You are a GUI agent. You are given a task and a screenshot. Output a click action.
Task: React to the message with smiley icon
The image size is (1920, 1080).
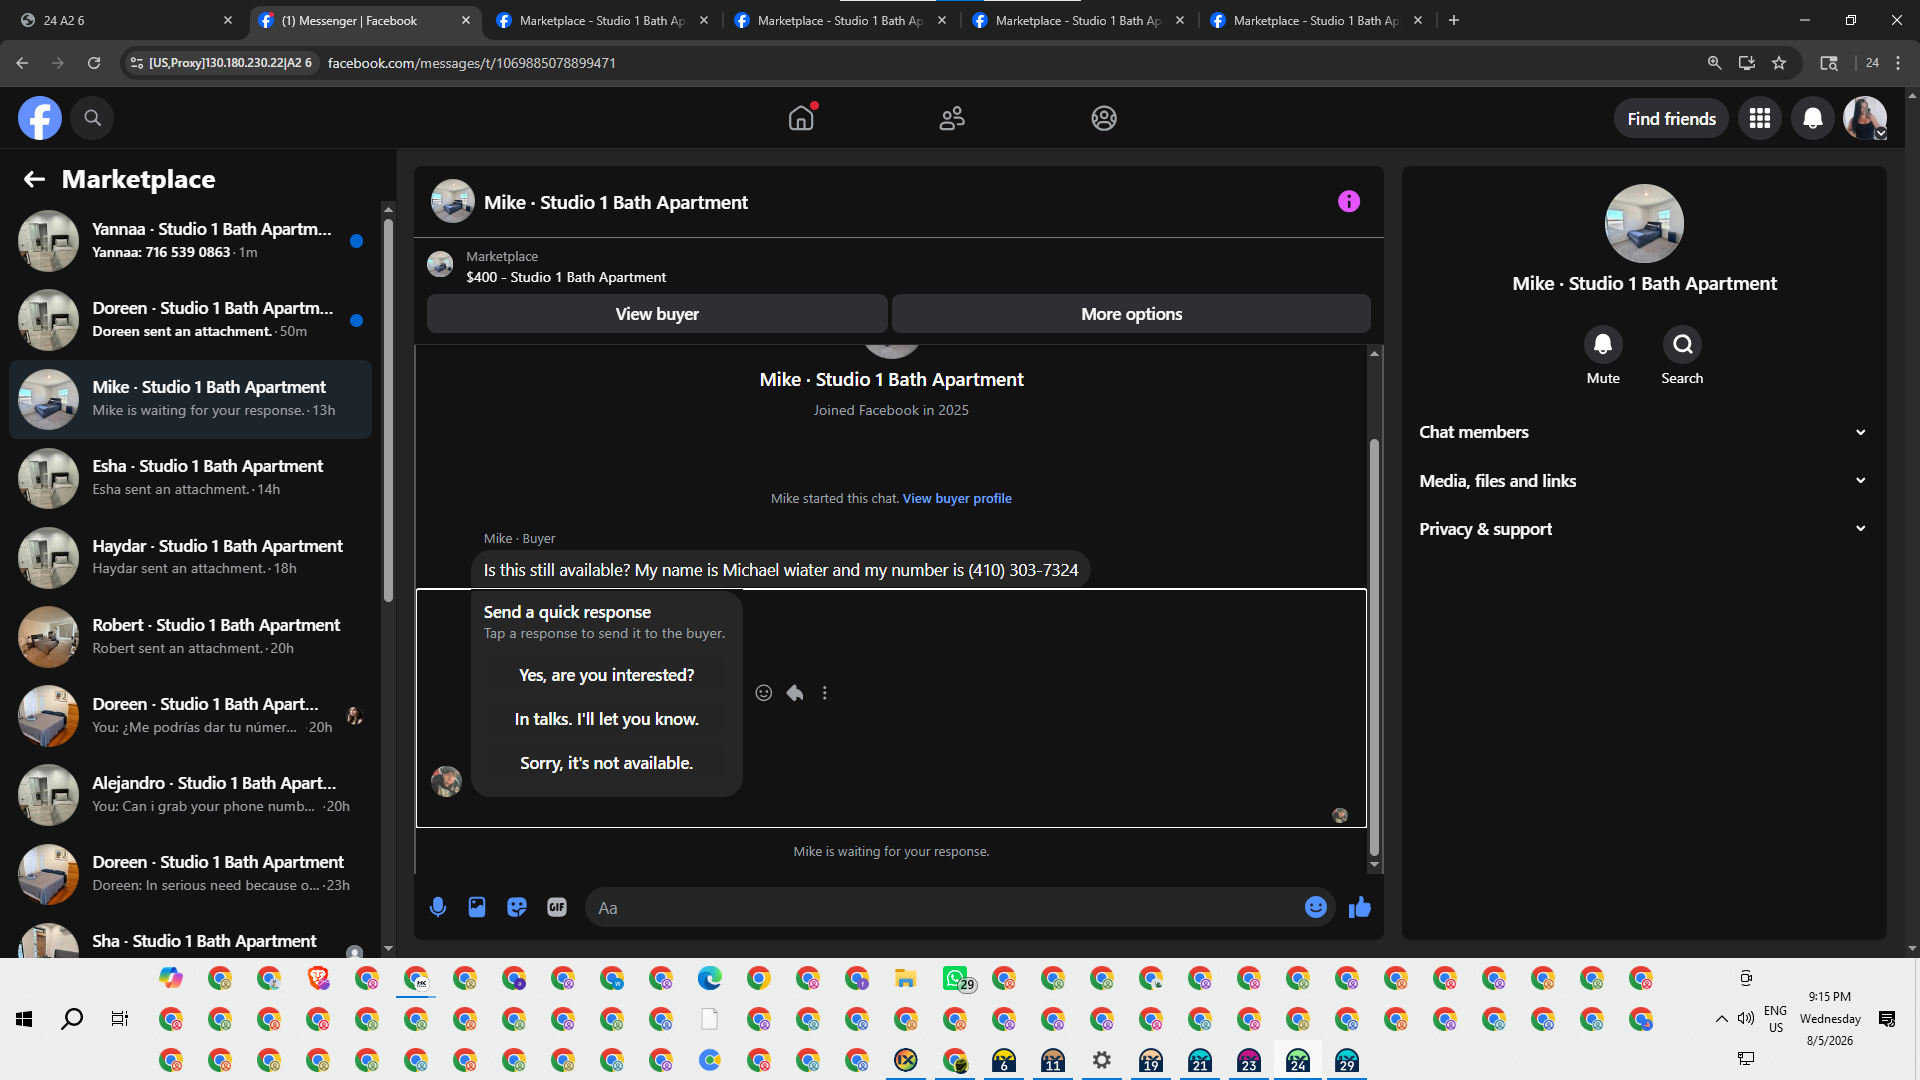[x=764, y=693]
